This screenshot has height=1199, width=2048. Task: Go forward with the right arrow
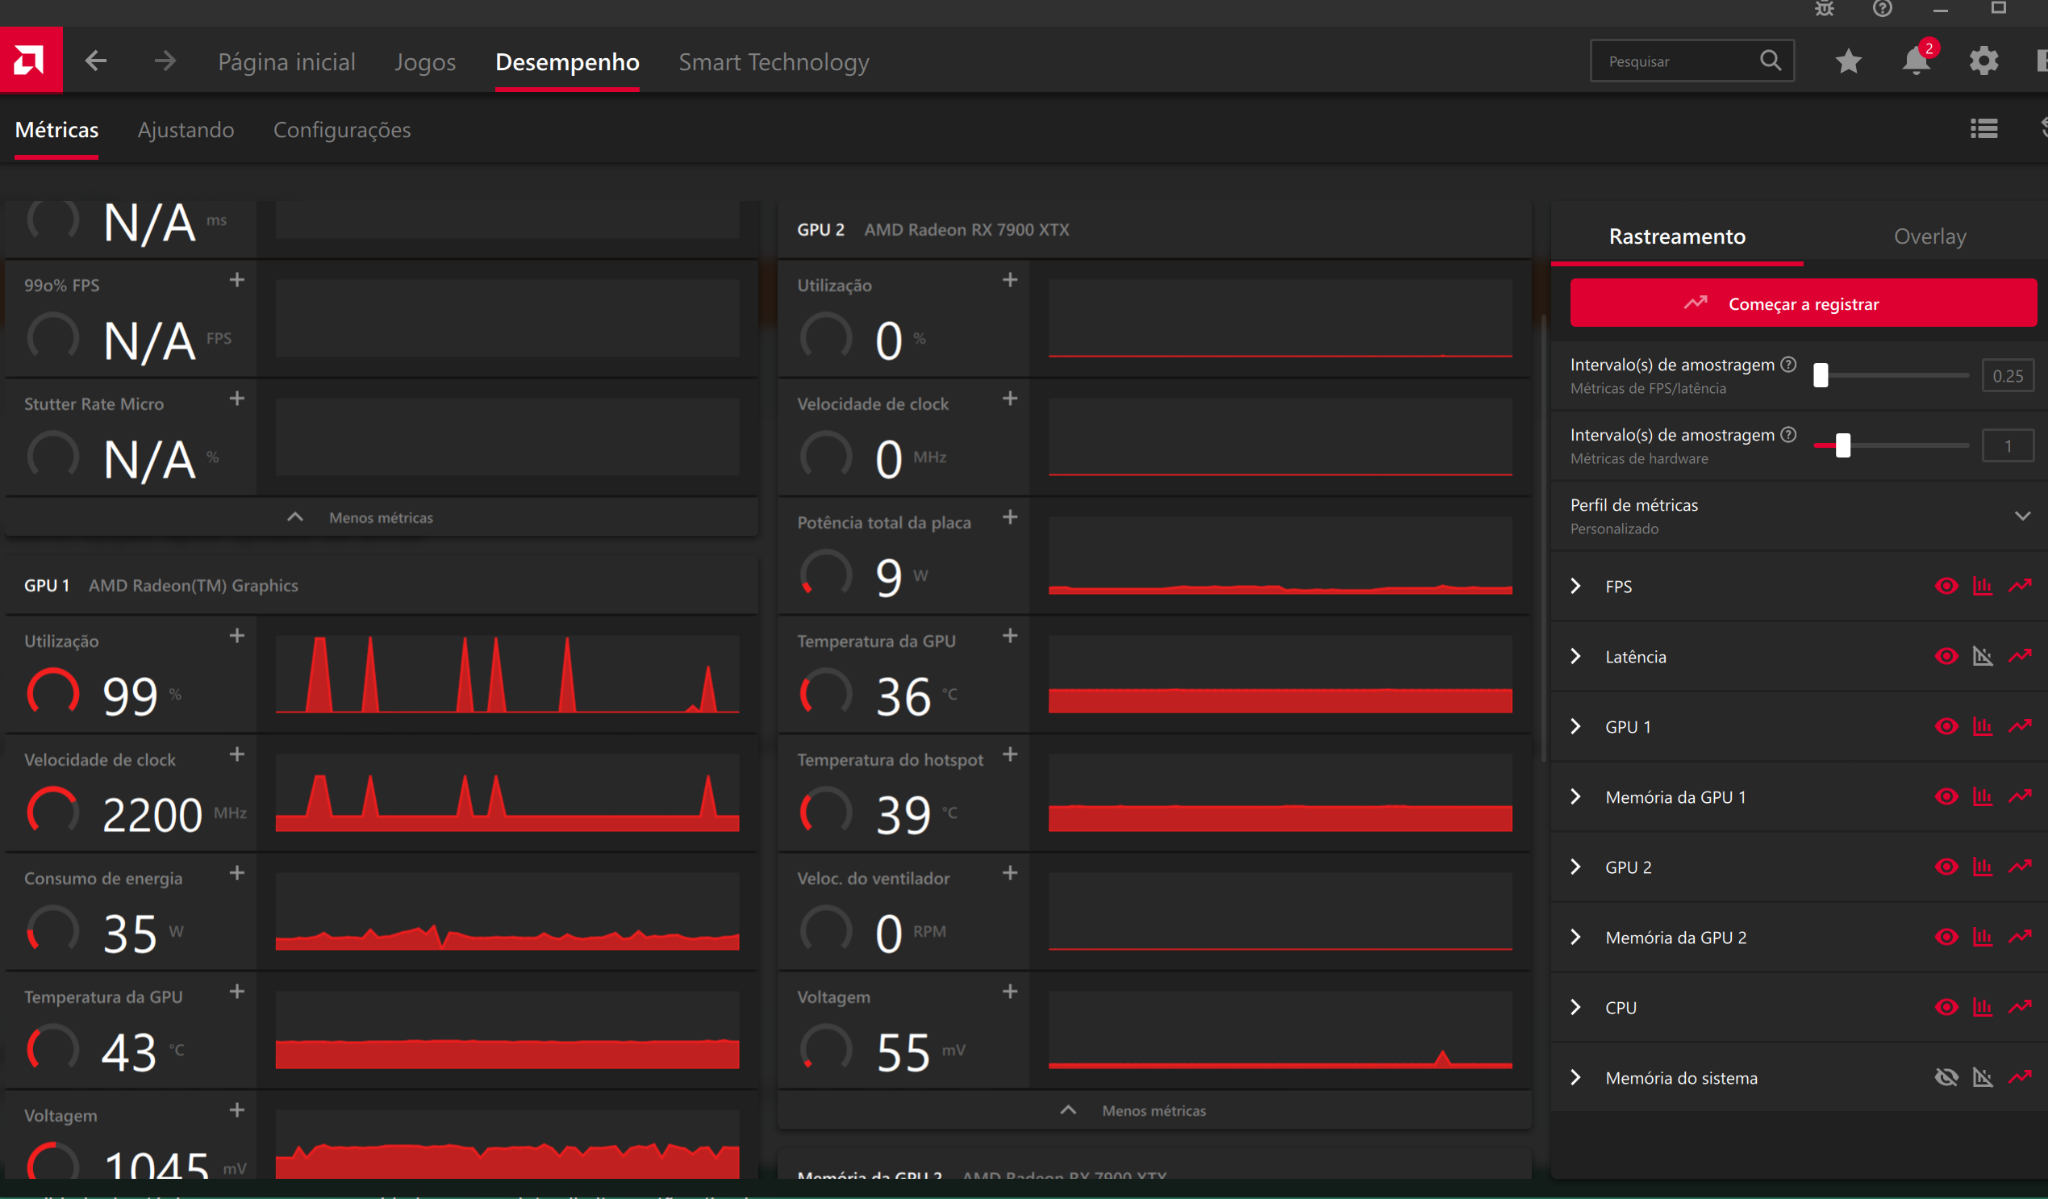[x=165, y=61]
